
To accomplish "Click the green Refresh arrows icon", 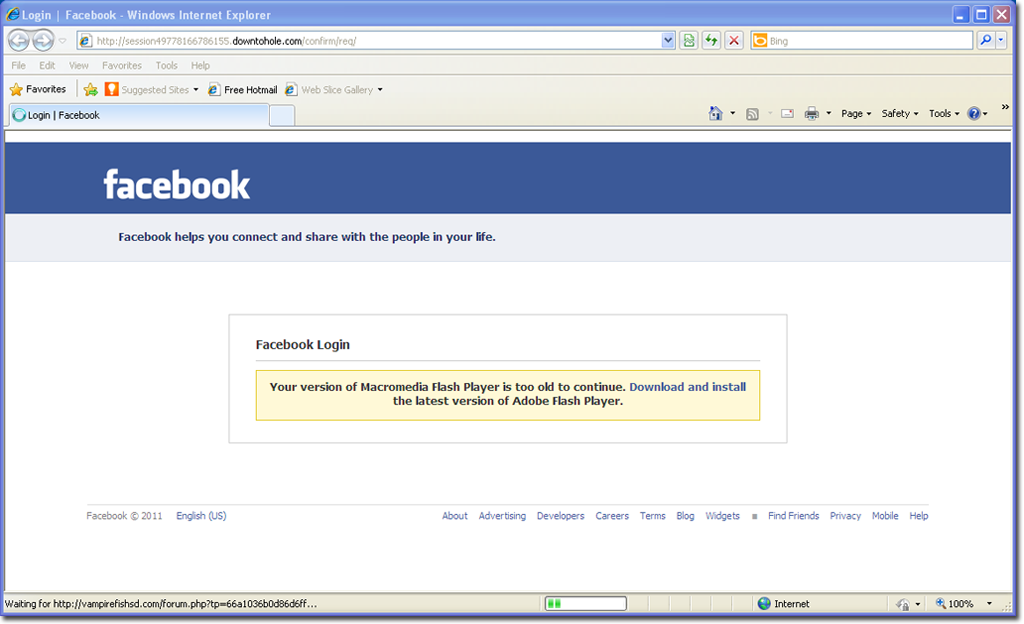I will click(711, 40).
